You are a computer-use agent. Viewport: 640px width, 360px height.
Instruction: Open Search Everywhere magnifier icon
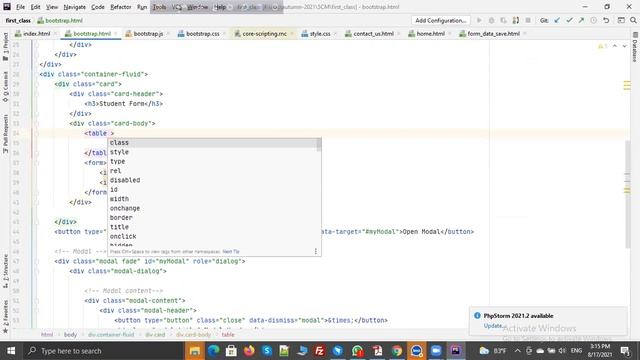pyautogui.click(x=633, y=20)
